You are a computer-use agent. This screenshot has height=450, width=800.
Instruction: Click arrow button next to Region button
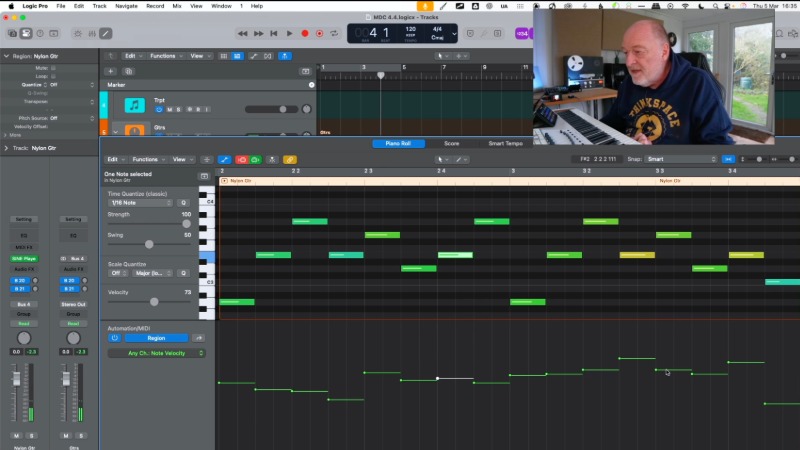[198, 338]
